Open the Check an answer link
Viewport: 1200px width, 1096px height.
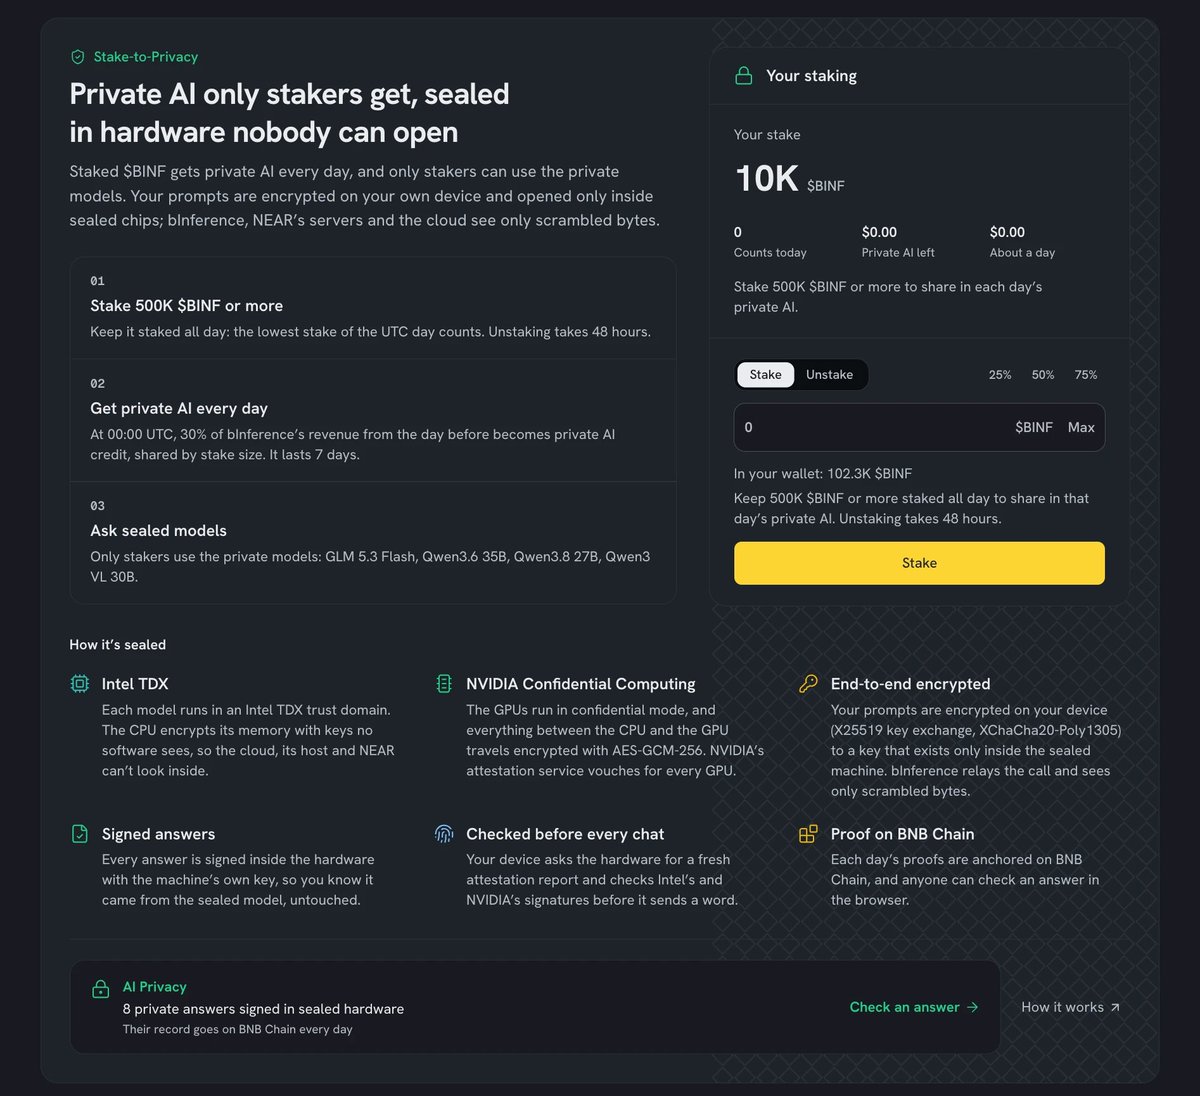coord(914,1007)
